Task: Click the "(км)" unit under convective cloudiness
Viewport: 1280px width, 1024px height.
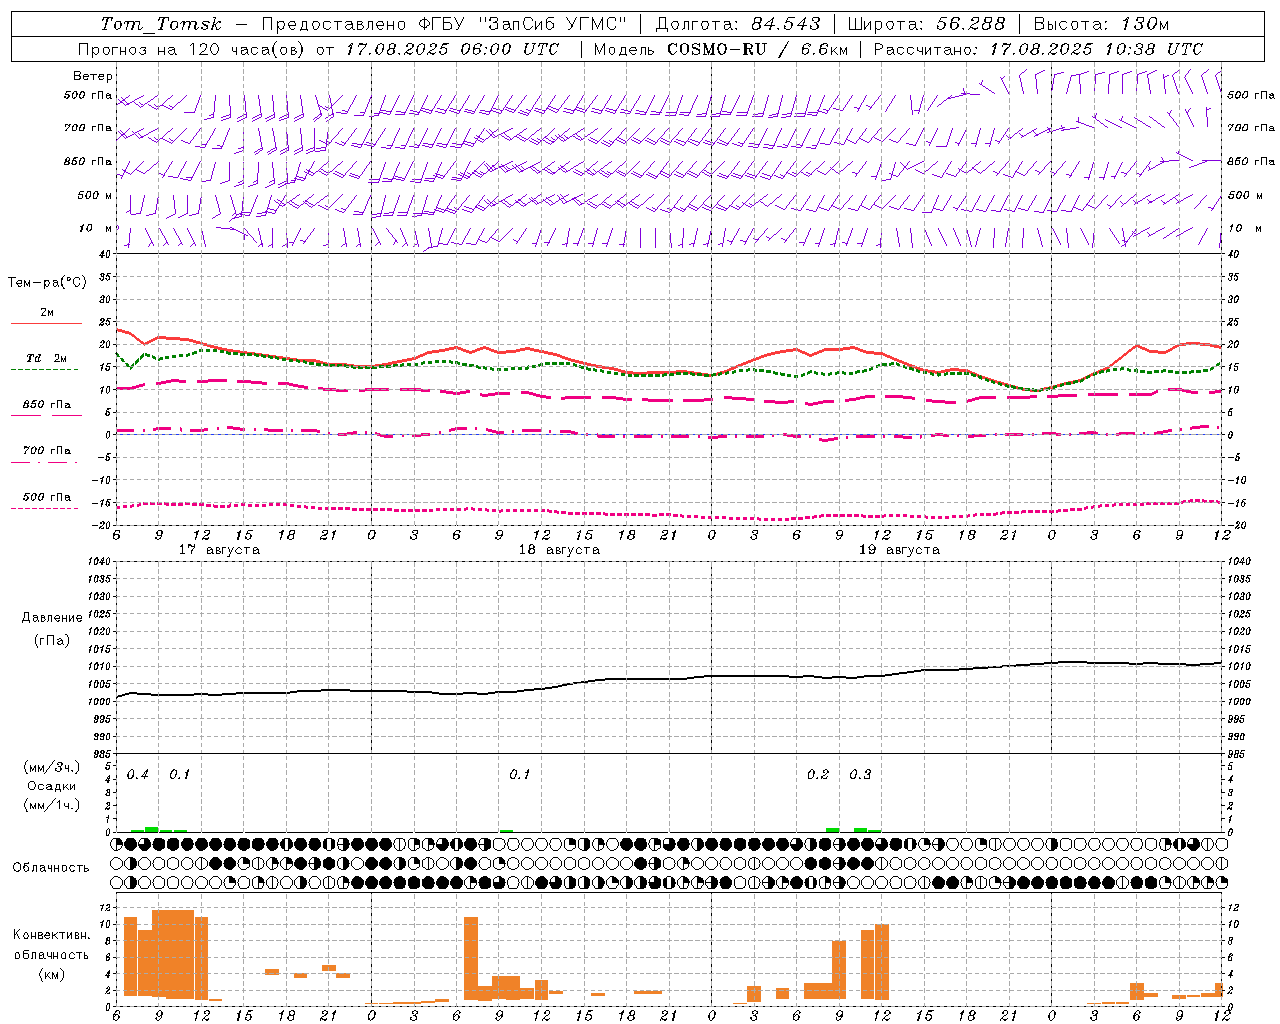Action: point(51,974)
